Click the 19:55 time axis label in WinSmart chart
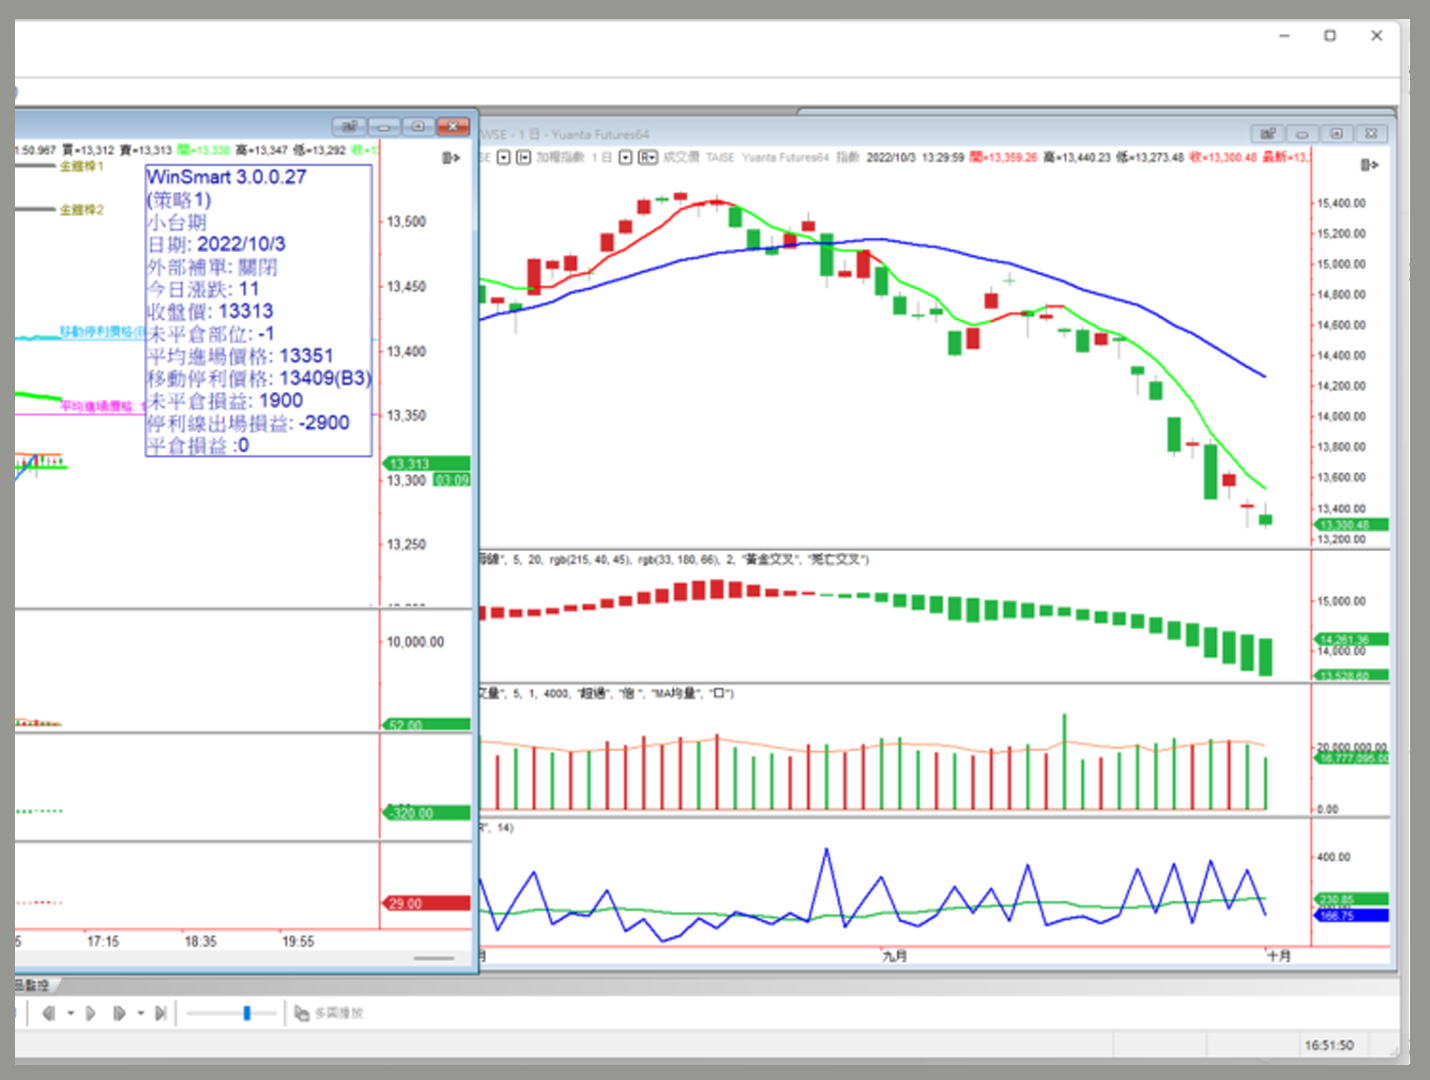 (298, 941)
